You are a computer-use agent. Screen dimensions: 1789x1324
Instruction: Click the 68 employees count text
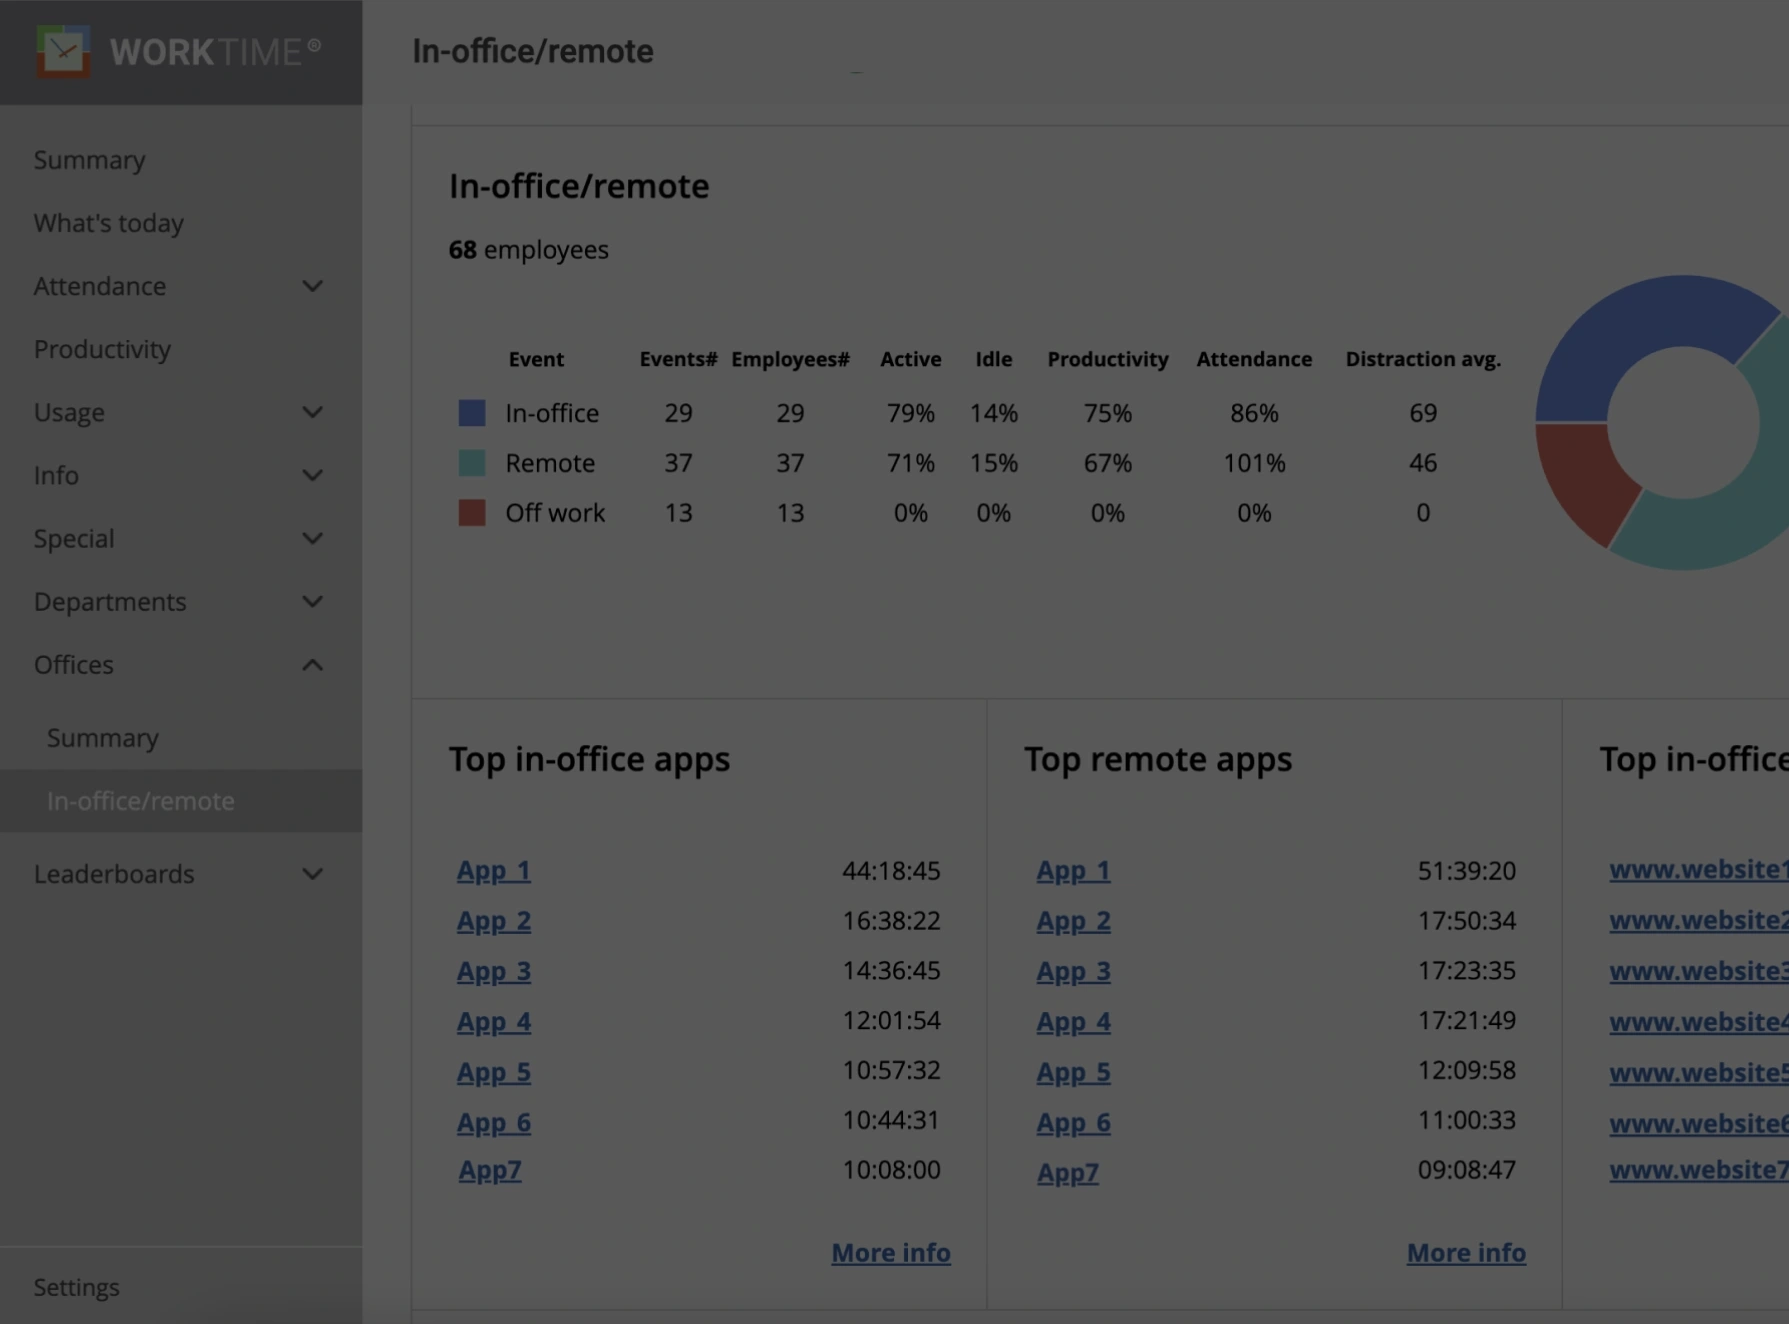pyautogui.click(x=528, y=250)
